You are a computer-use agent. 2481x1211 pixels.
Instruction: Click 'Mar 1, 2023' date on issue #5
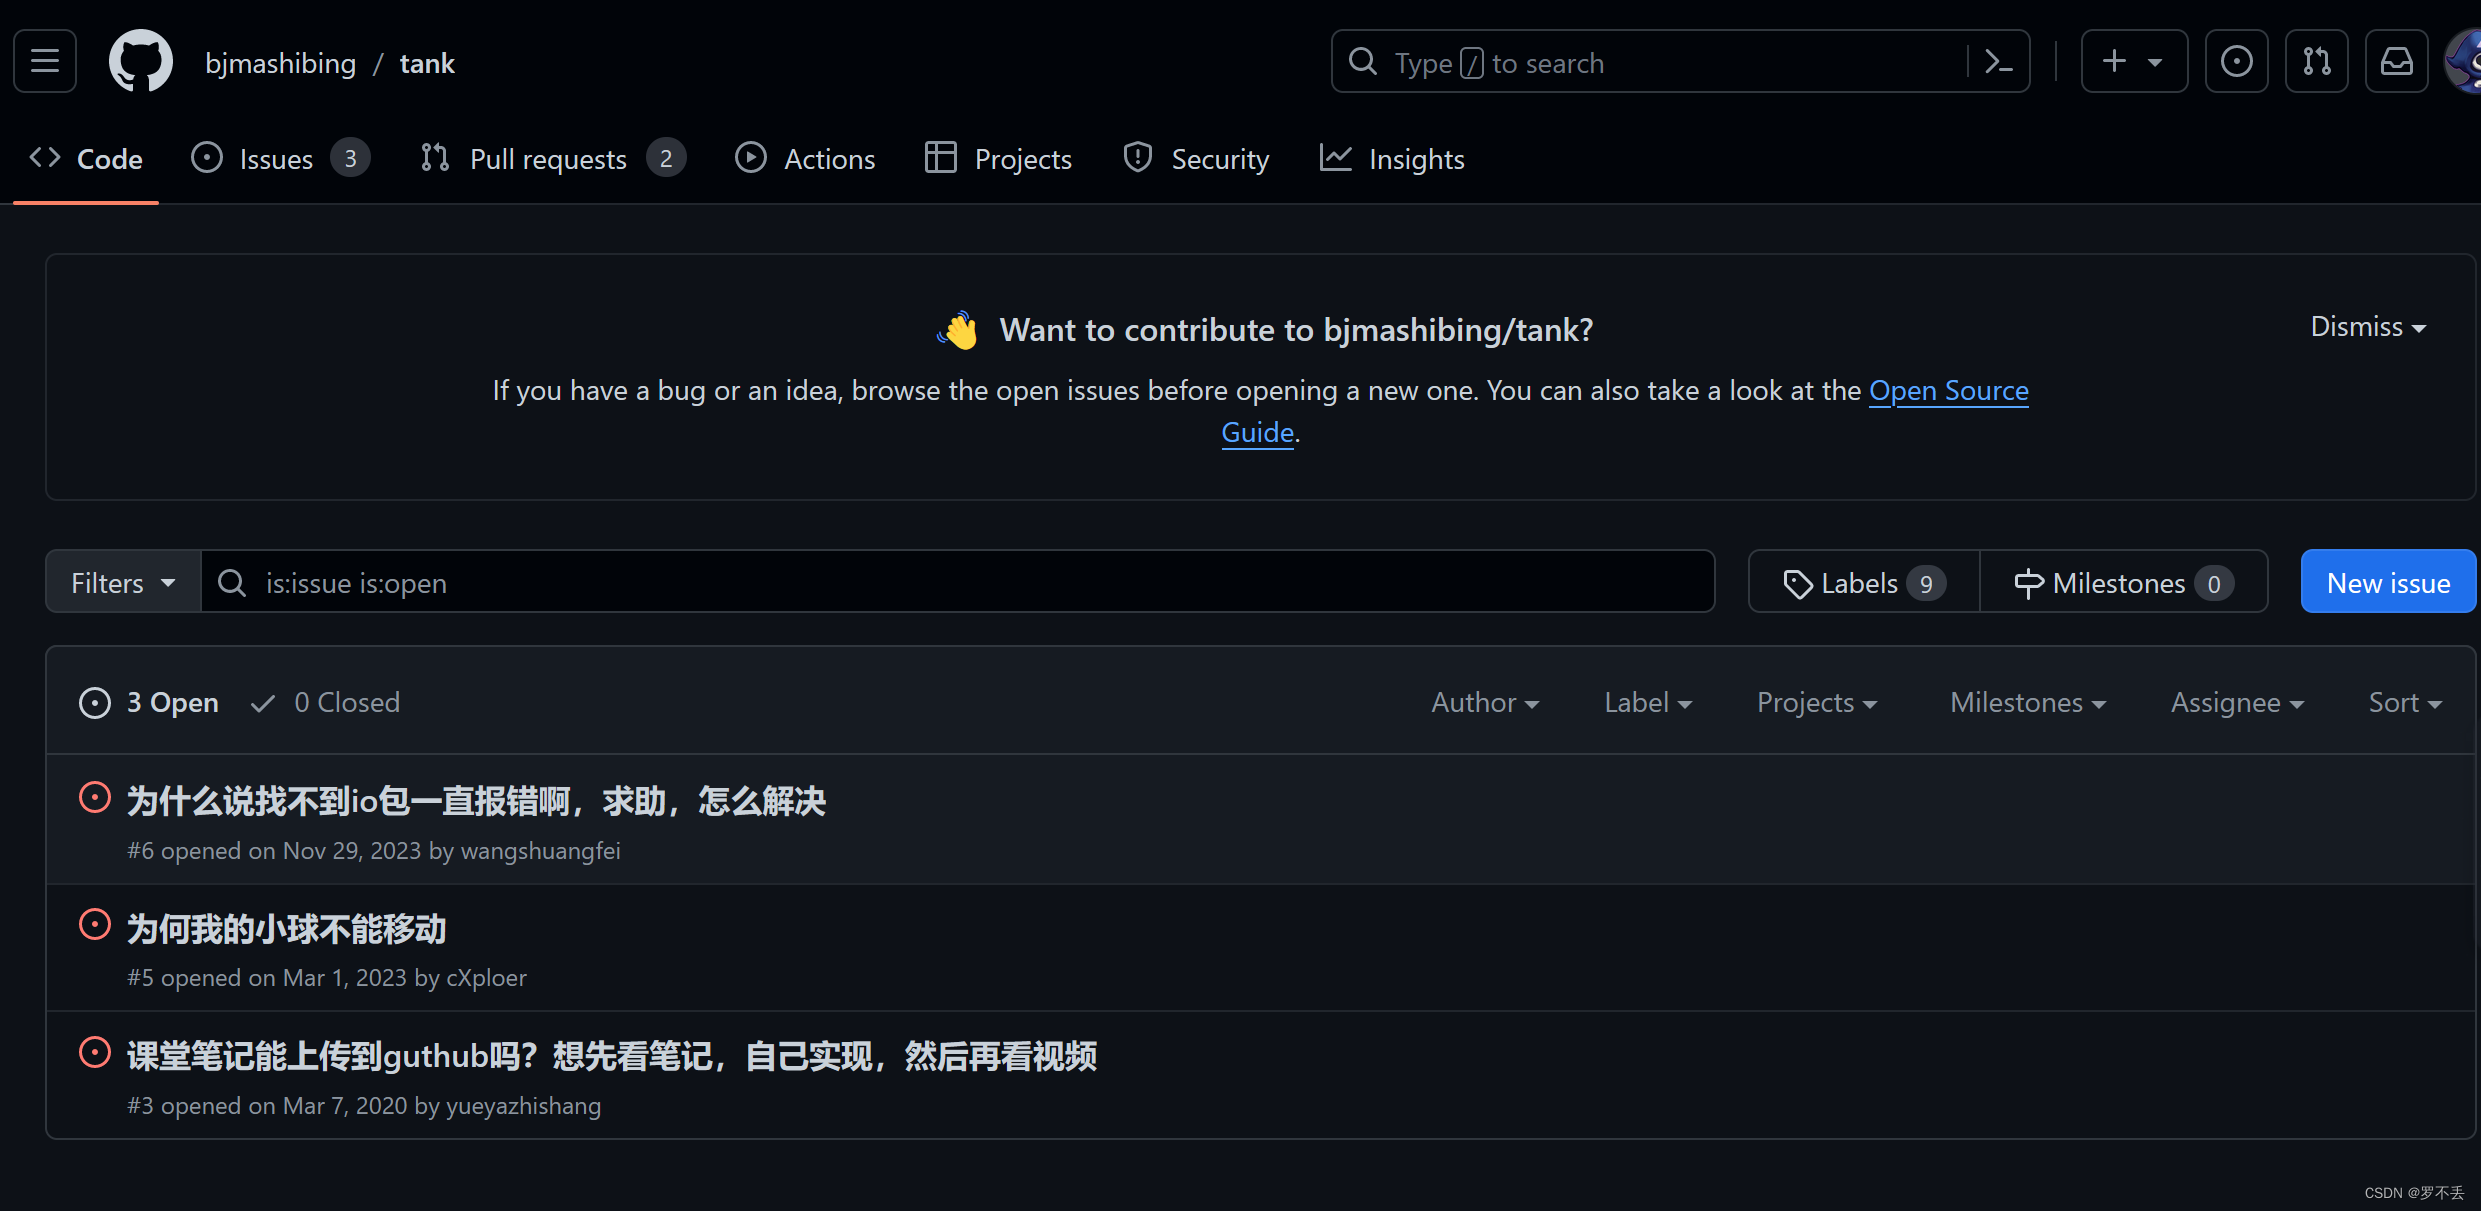345,977
